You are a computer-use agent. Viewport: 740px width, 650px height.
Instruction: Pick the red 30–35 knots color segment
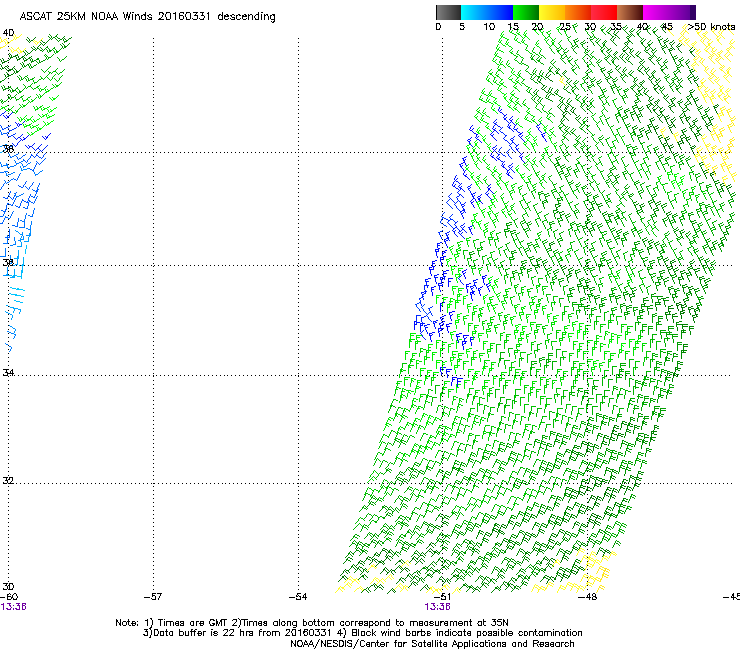[x=604, y=12]
